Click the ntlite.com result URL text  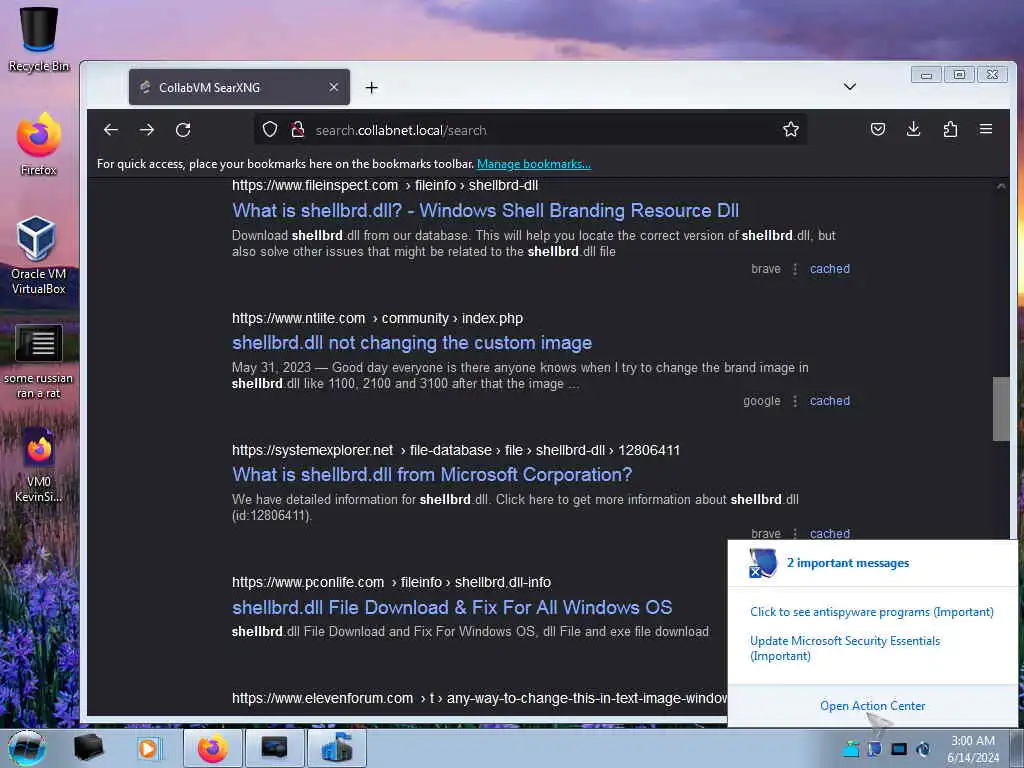point(377,318)
